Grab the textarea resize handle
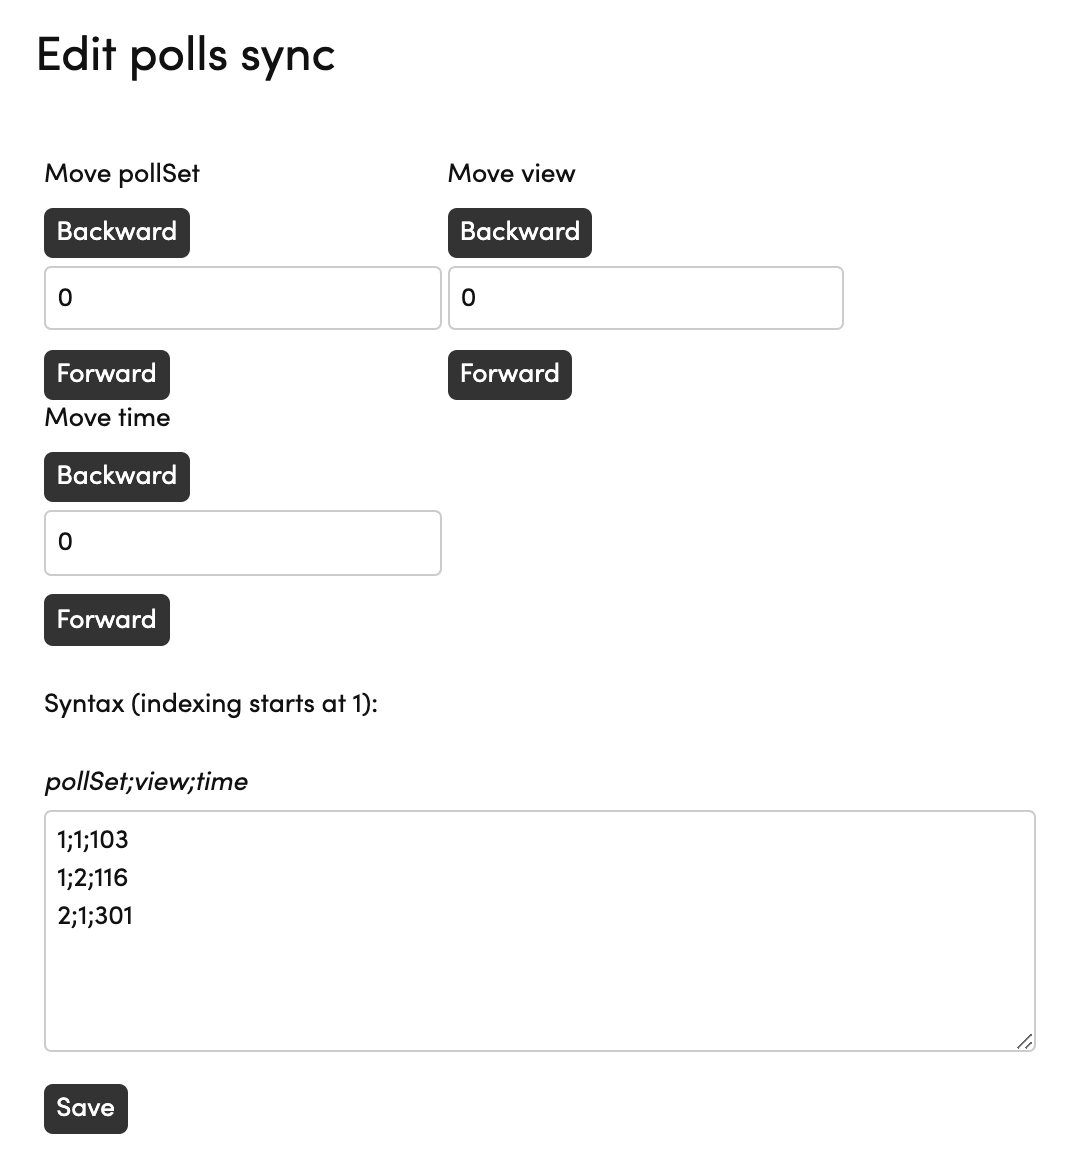The image size is (1088, 1150). coord(1024,1041)
